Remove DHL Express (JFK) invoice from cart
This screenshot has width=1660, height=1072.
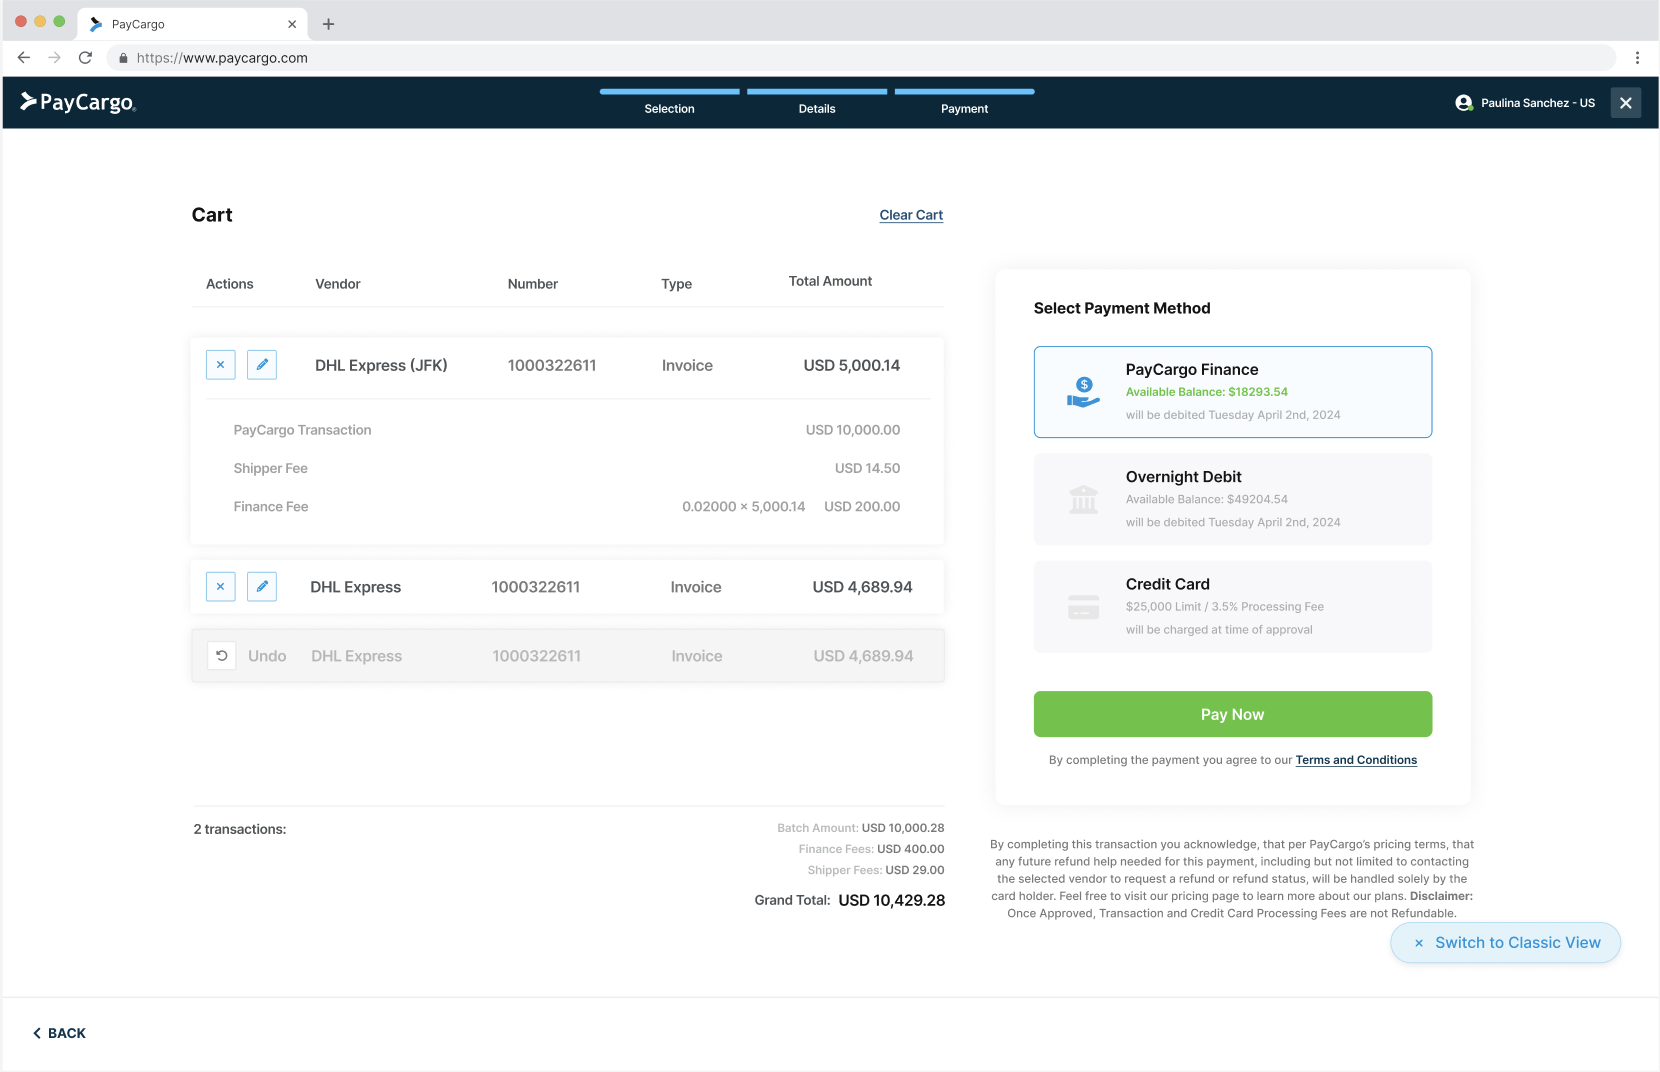[221, 365]
